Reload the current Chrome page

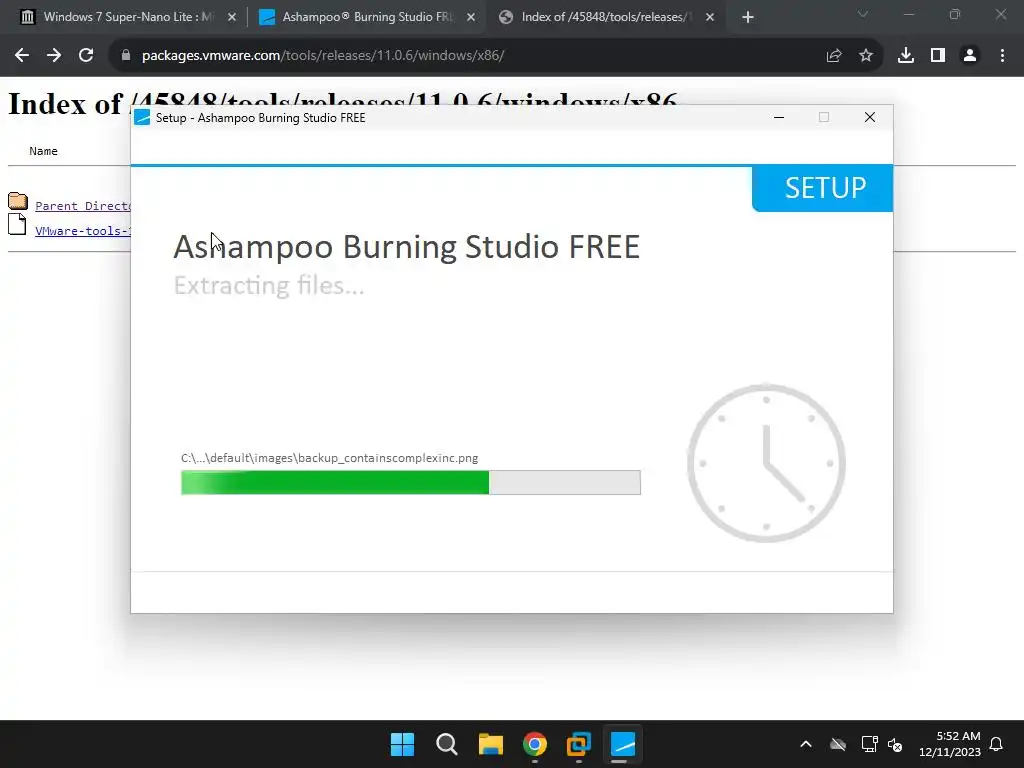click(86, 56)
